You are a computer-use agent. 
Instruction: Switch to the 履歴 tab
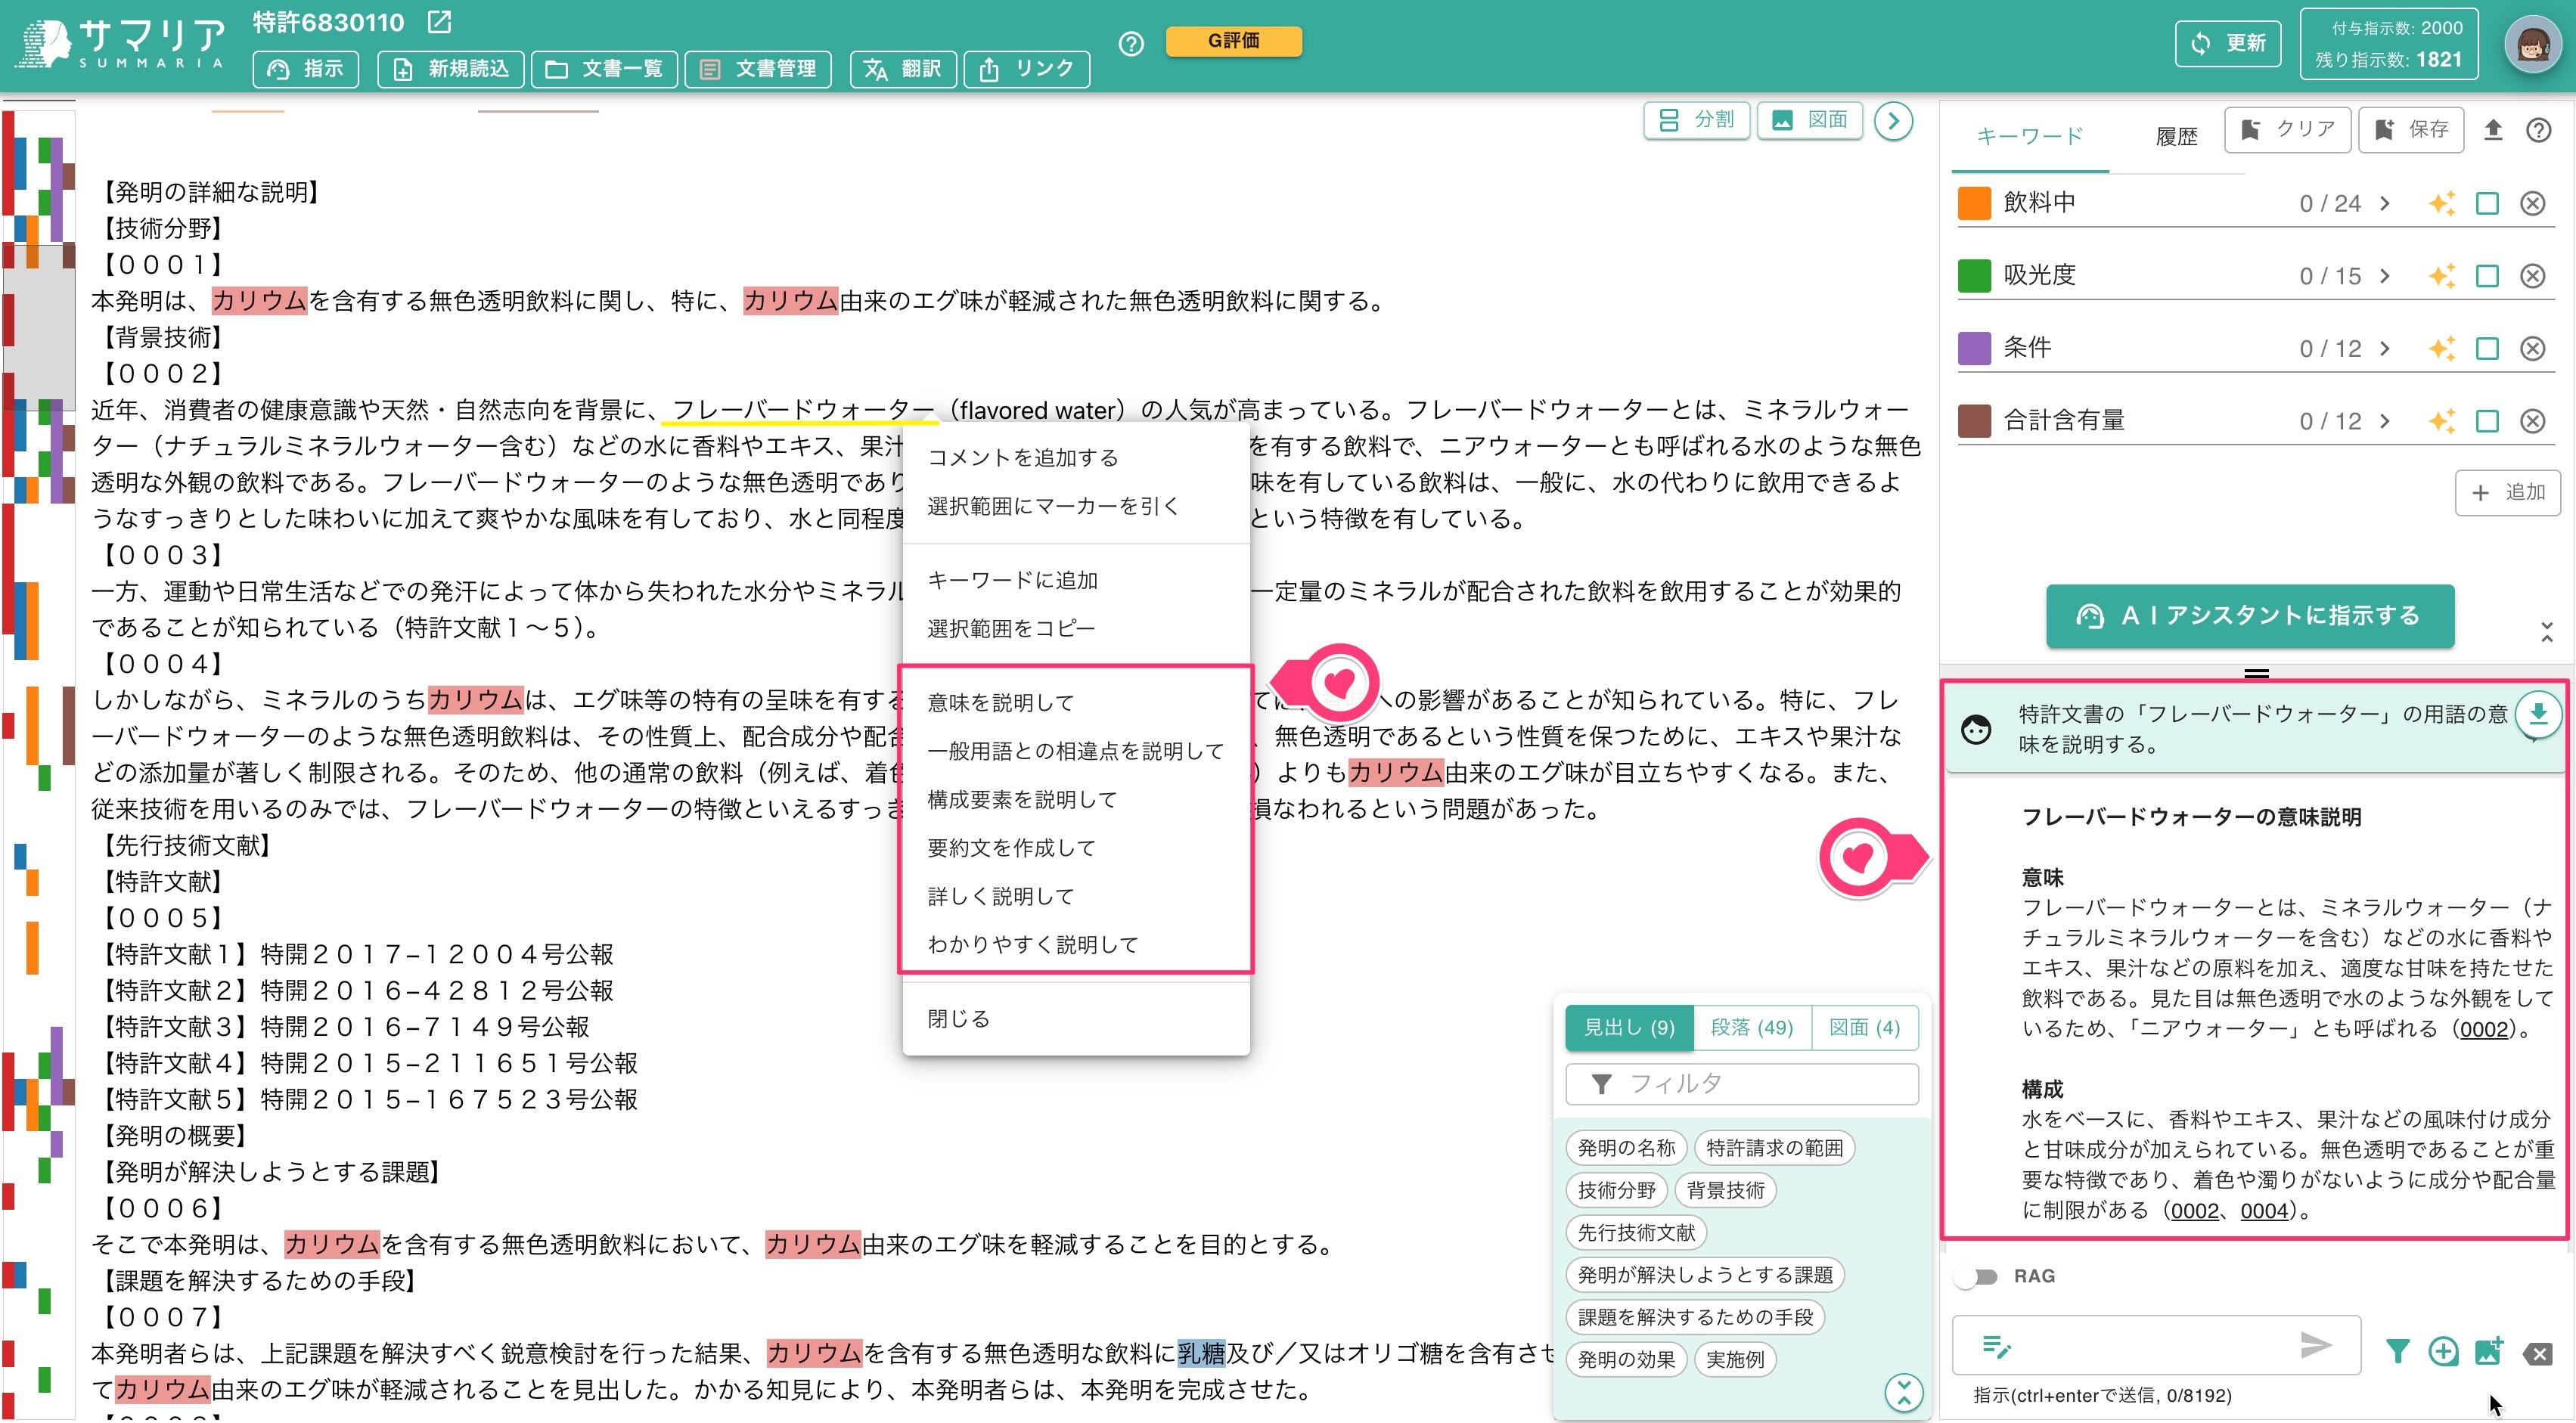pyautogui.click(x=2176, y=136)
